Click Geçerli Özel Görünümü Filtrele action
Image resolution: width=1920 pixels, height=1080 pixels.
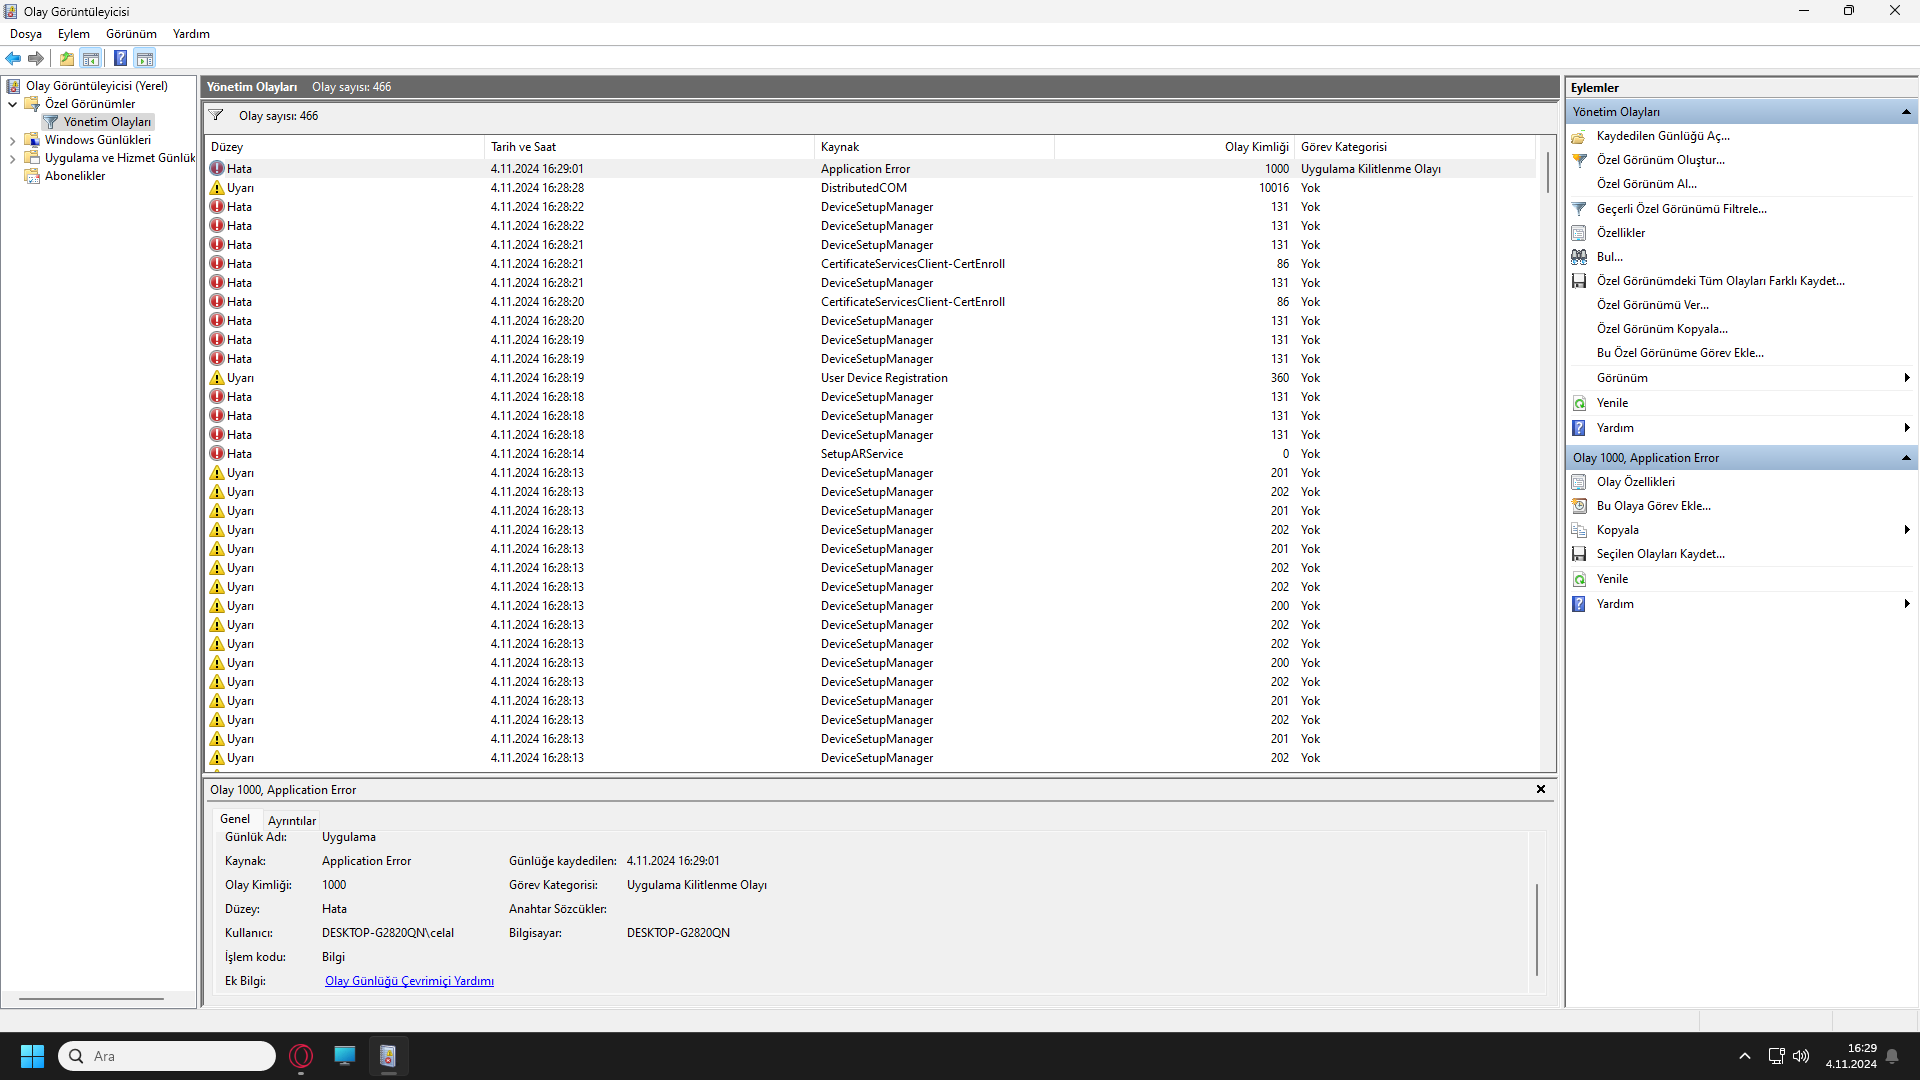(1681, 209)
